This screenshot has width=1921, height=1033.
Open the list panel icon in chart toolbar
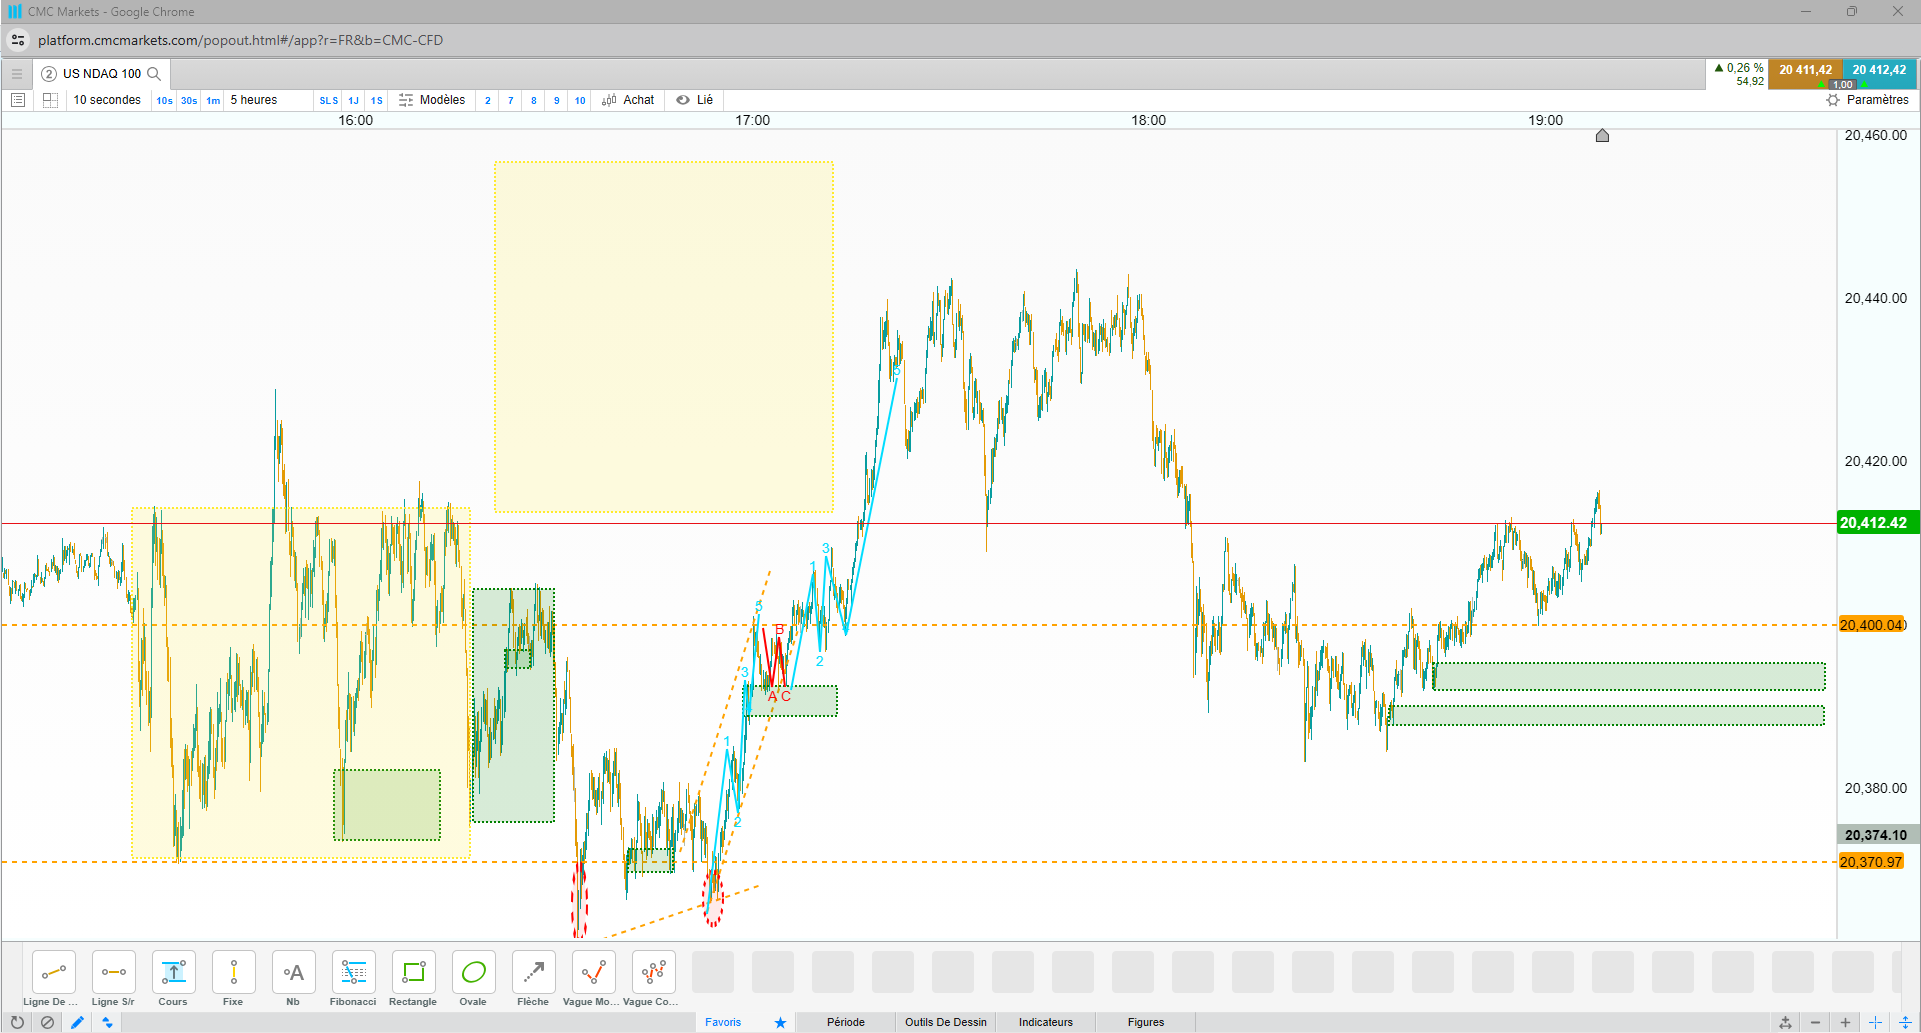[x=18, y=100]
